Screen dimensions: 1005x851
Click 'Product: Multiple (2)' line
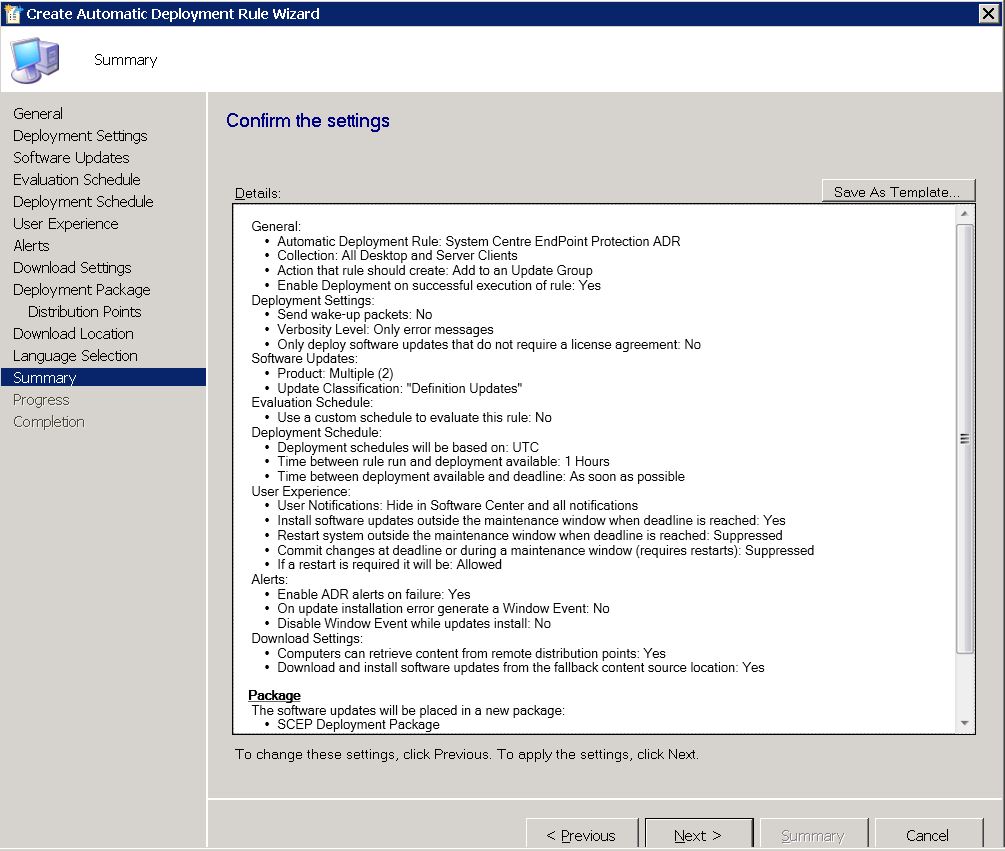(x=335, y=374)
